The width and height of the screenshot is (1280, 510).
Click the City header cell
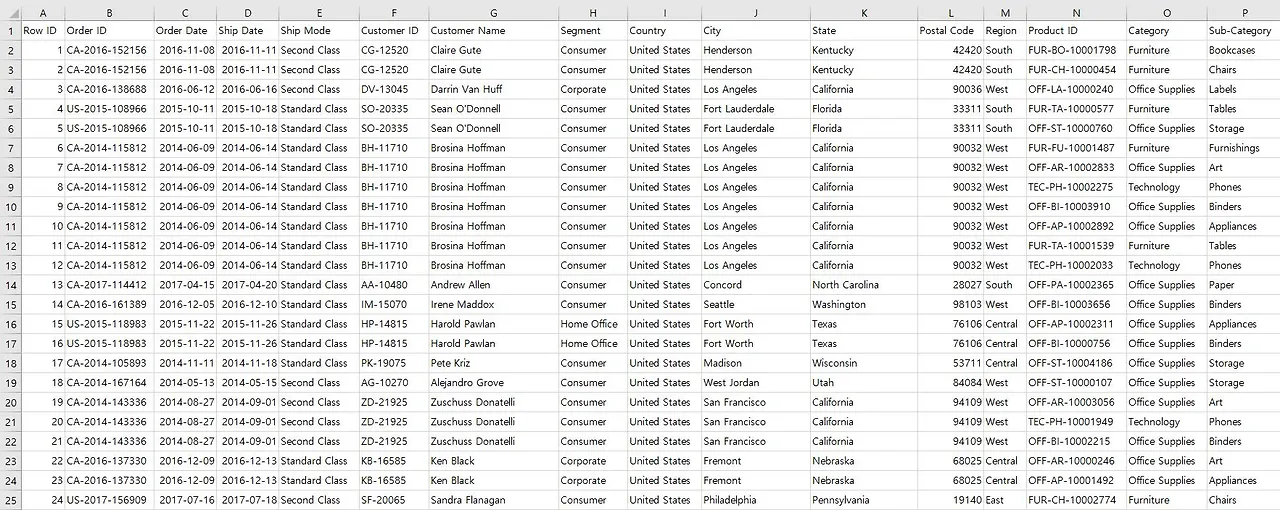[x=755, y=30]
